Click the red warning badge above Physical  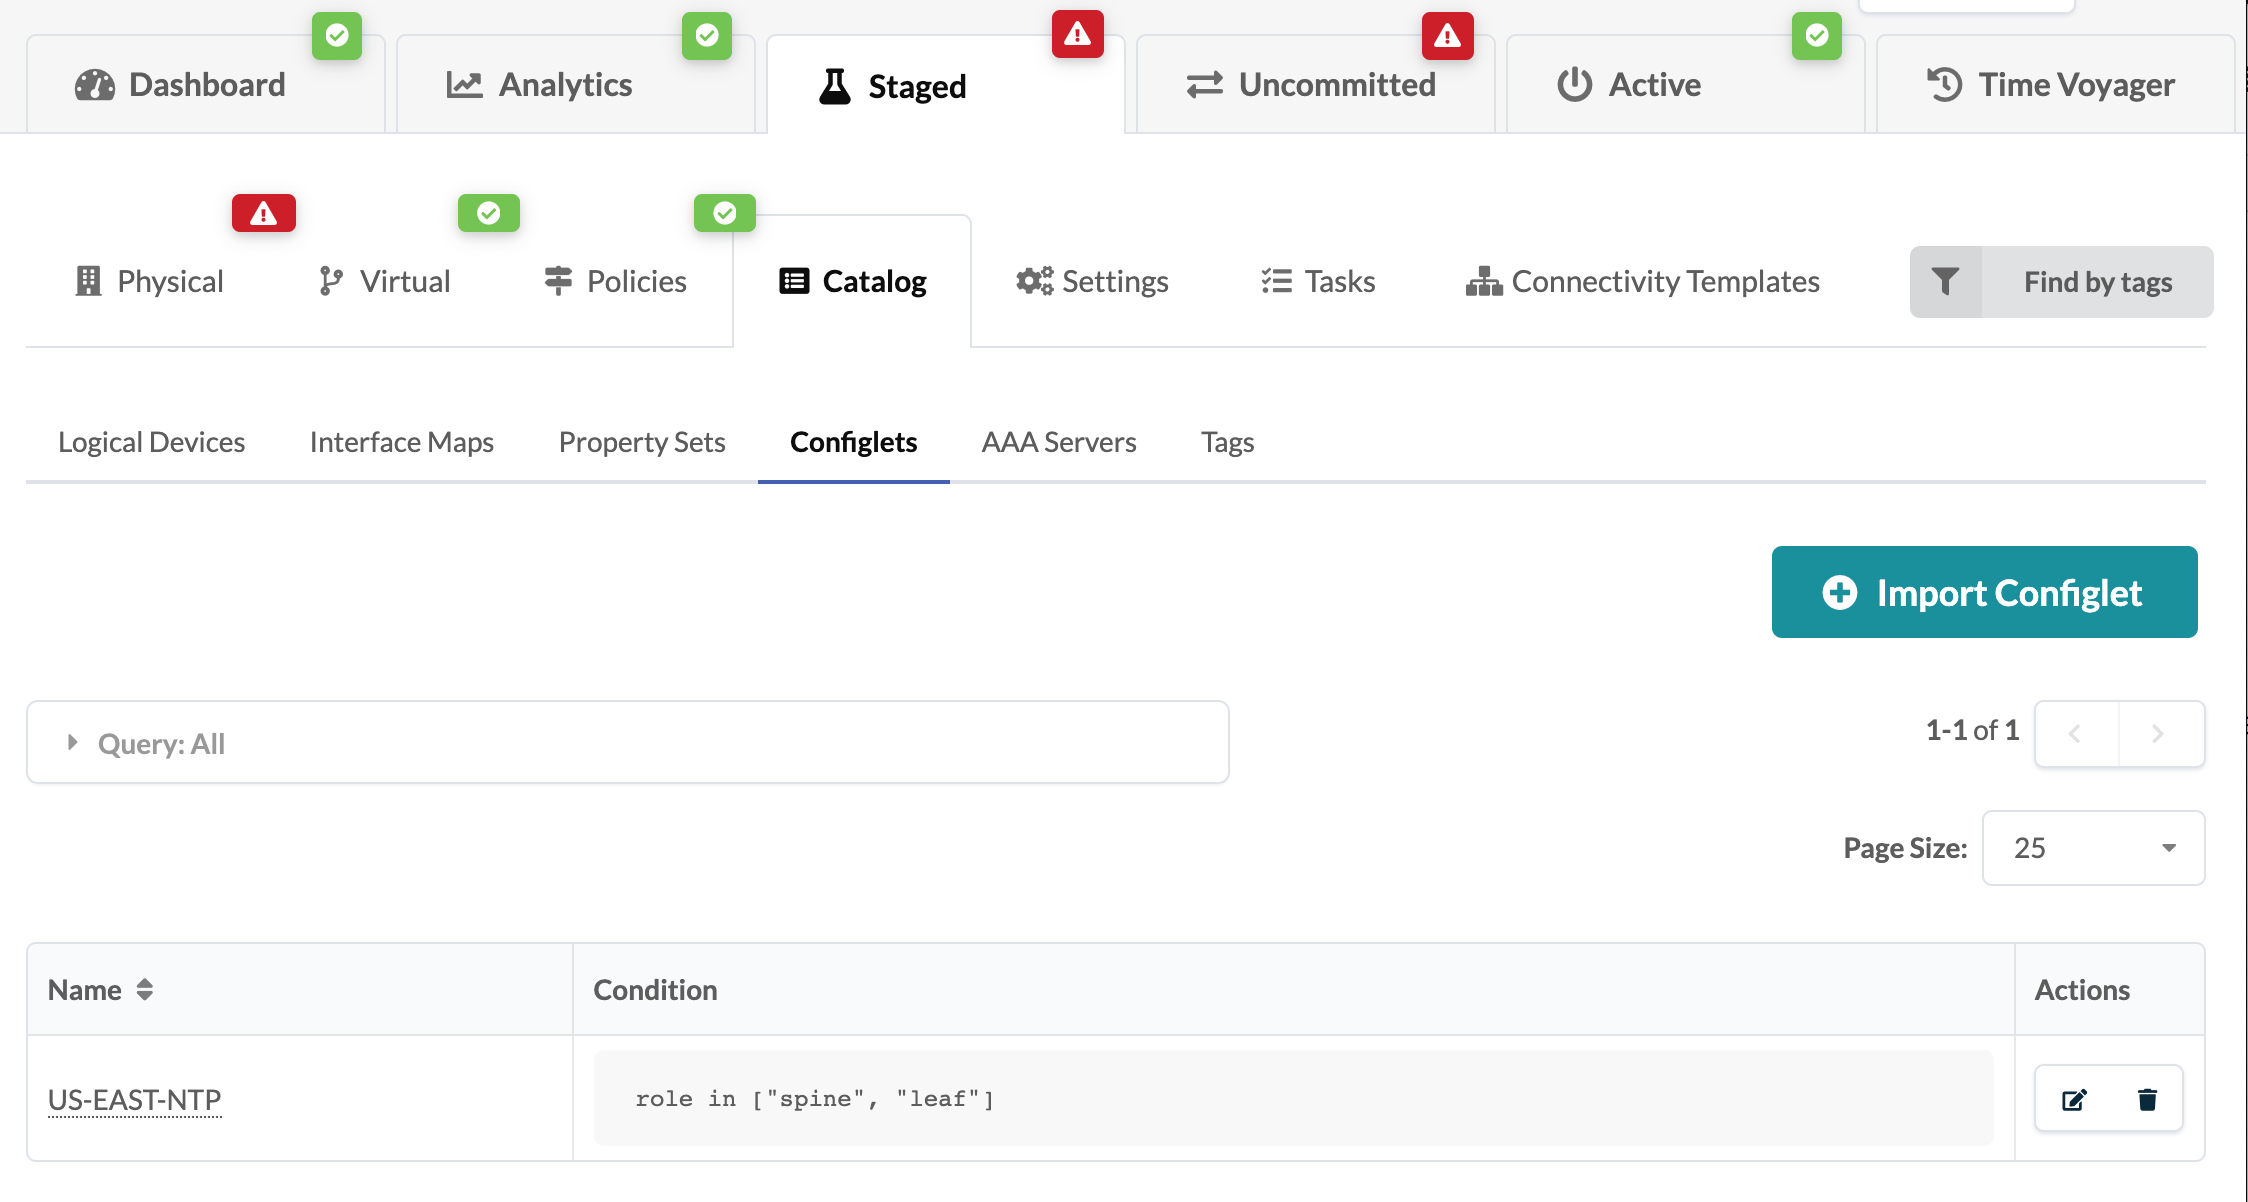pos(264,213)
